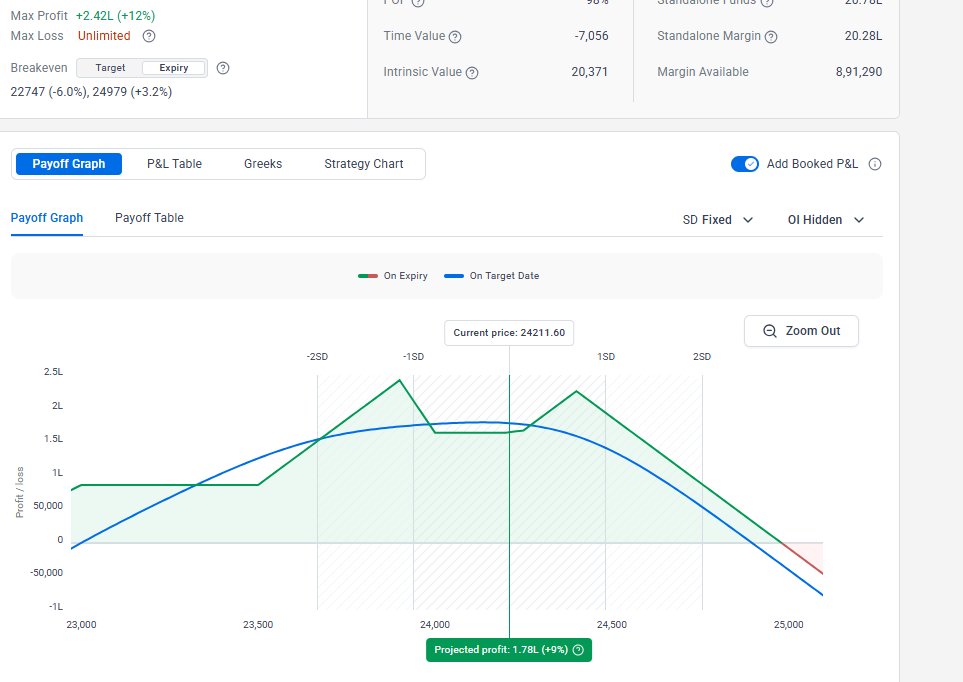Click Zoom Out button
This screenshot has height=682, width=963.
[x=801, y=331]
